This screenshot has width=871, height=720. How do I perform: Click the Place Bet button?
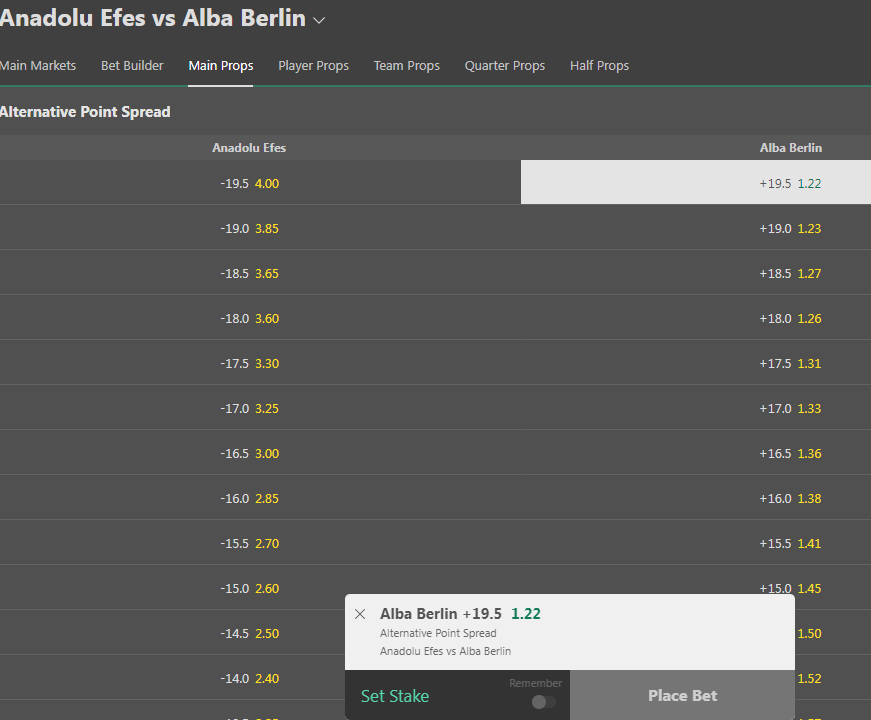(682, 696)
